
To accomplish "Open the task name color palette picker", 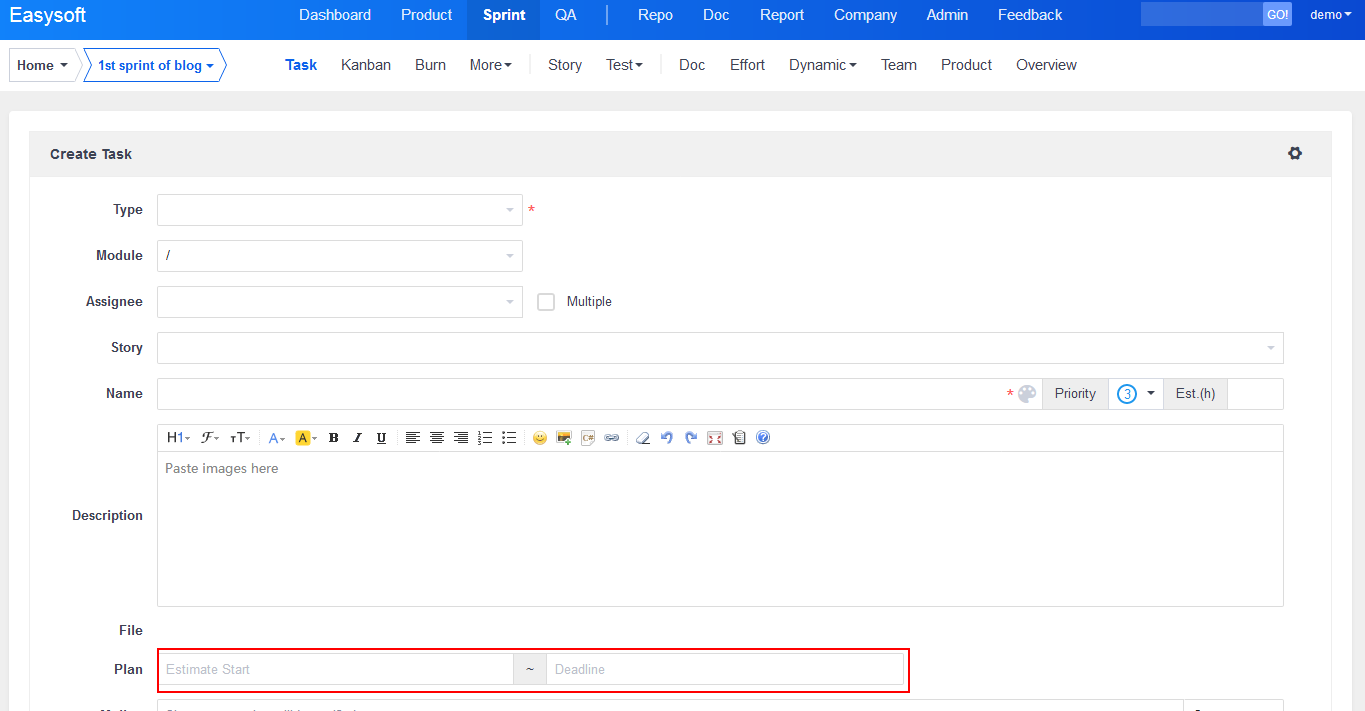I will click(x=1027, y=394).
